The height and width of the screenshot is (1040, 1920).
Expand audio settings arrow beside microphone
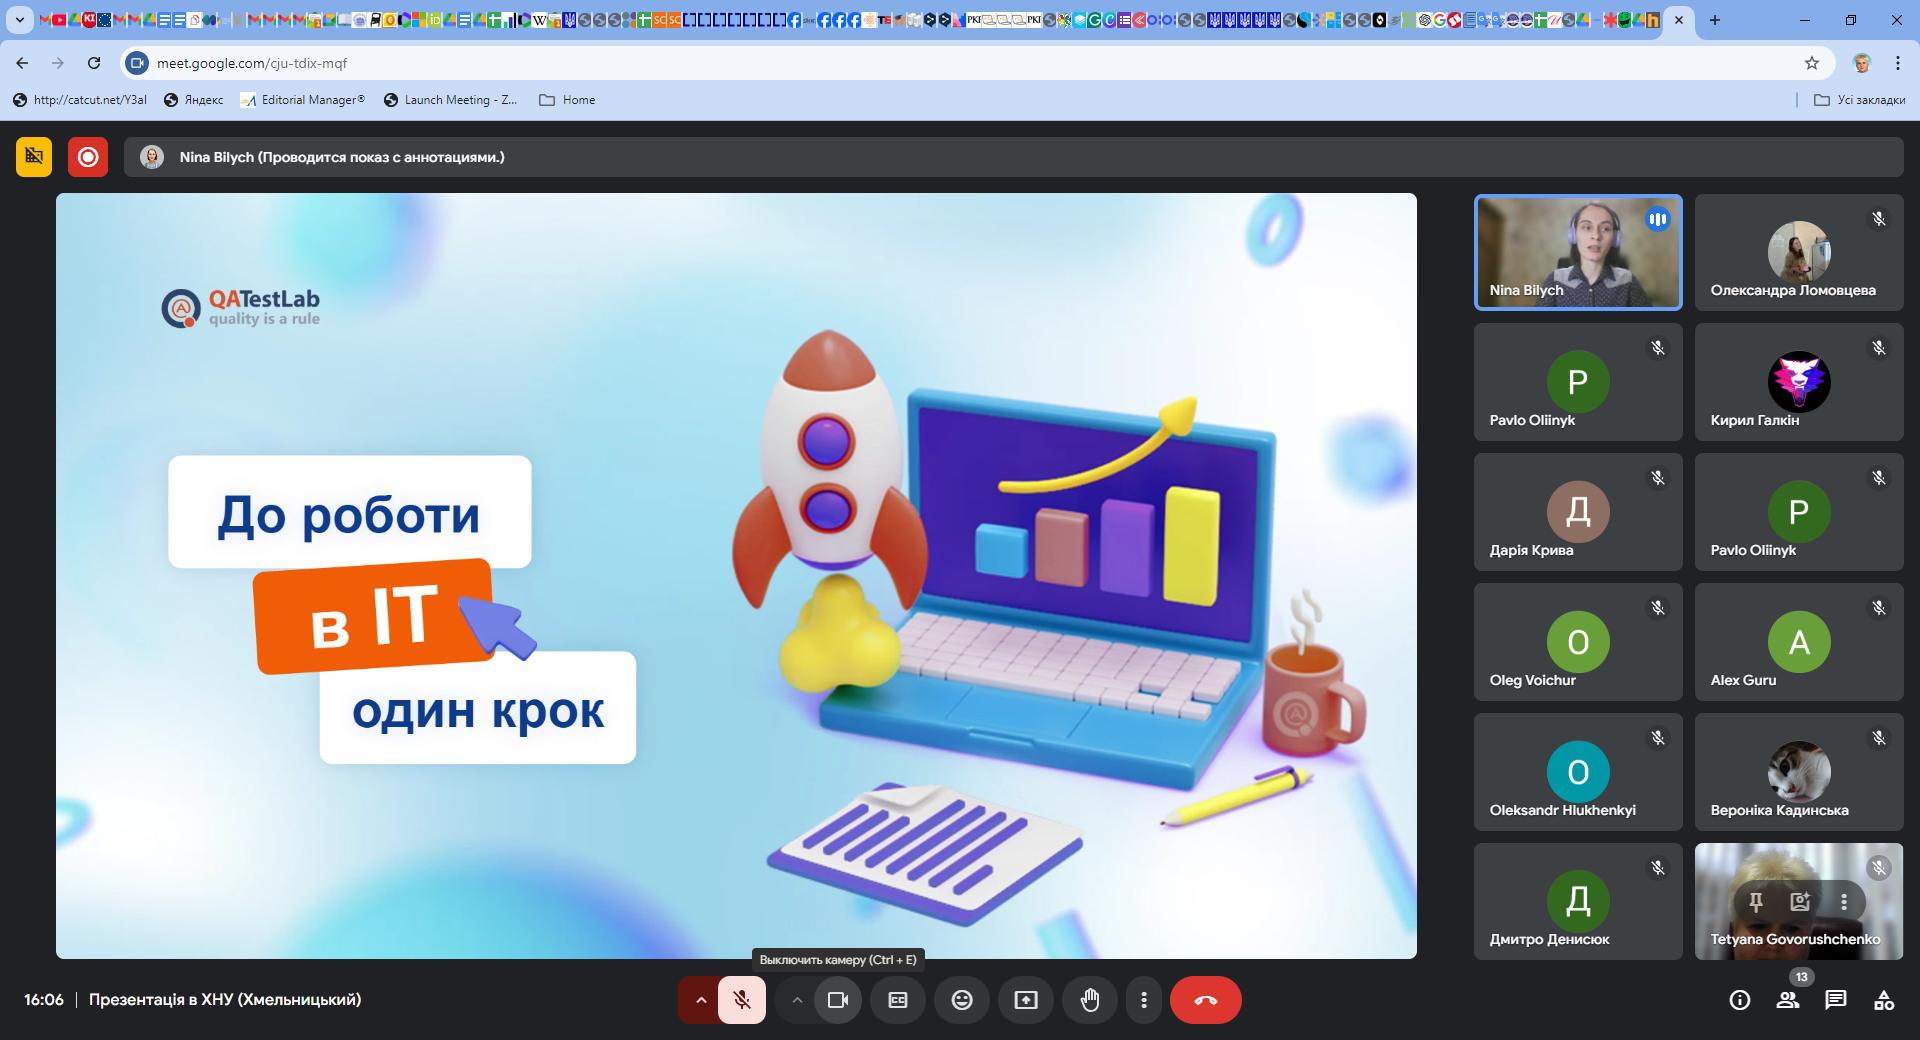(701, 1000)
